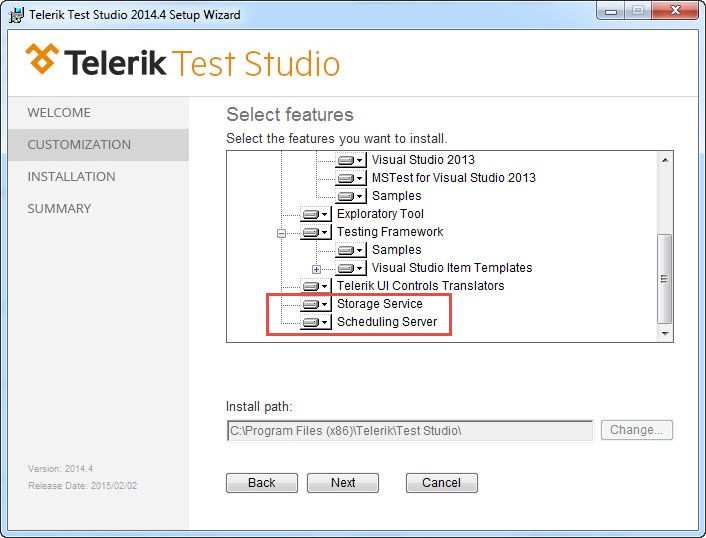Click the install path text field

(x=410, y=430)
